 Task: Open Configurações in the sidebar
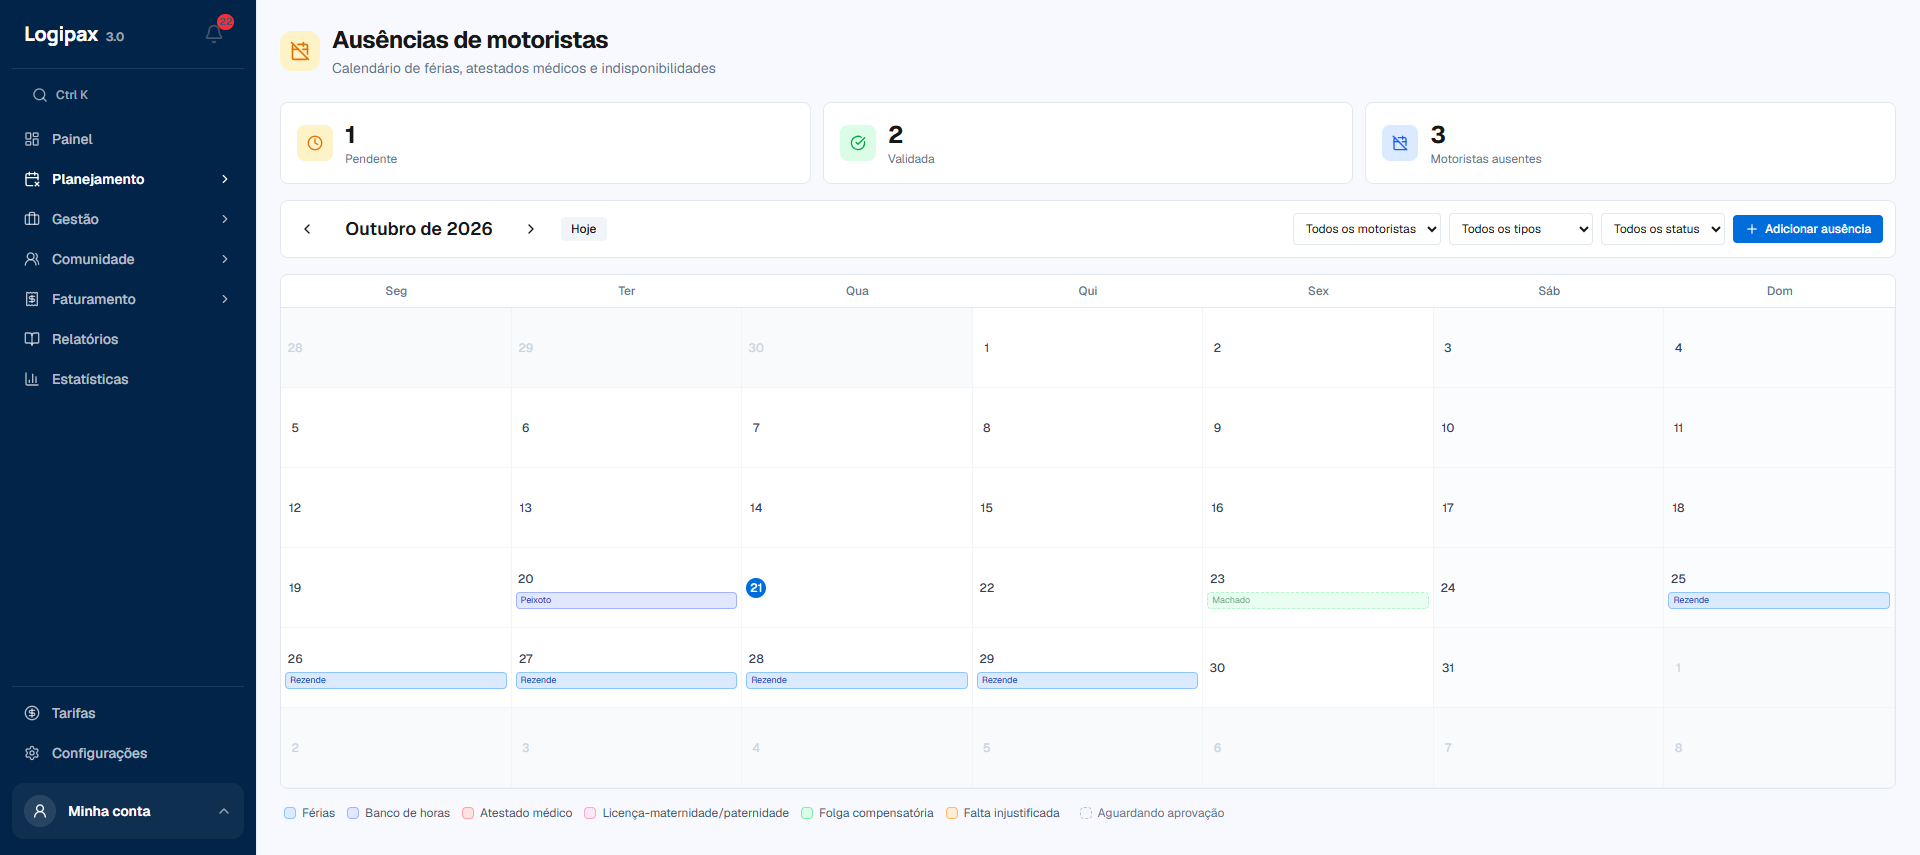[128, 753]
